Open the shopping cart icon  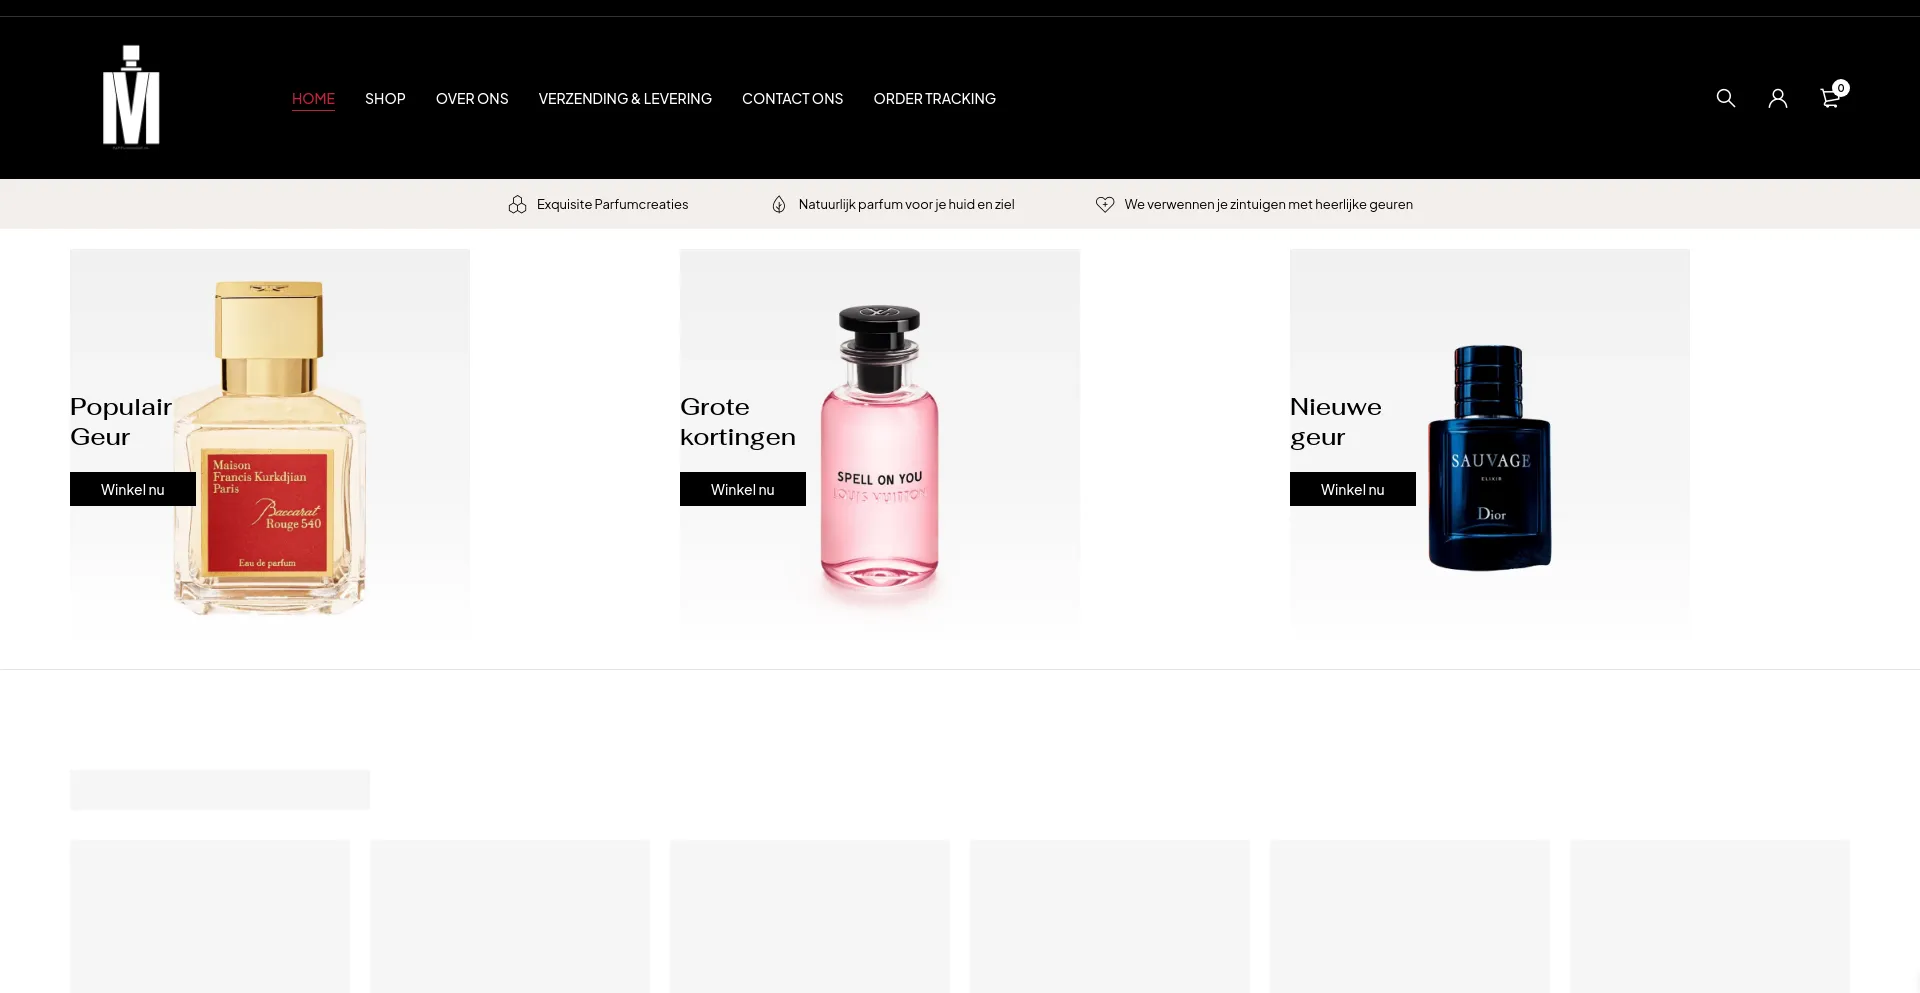coord(1829,99)
